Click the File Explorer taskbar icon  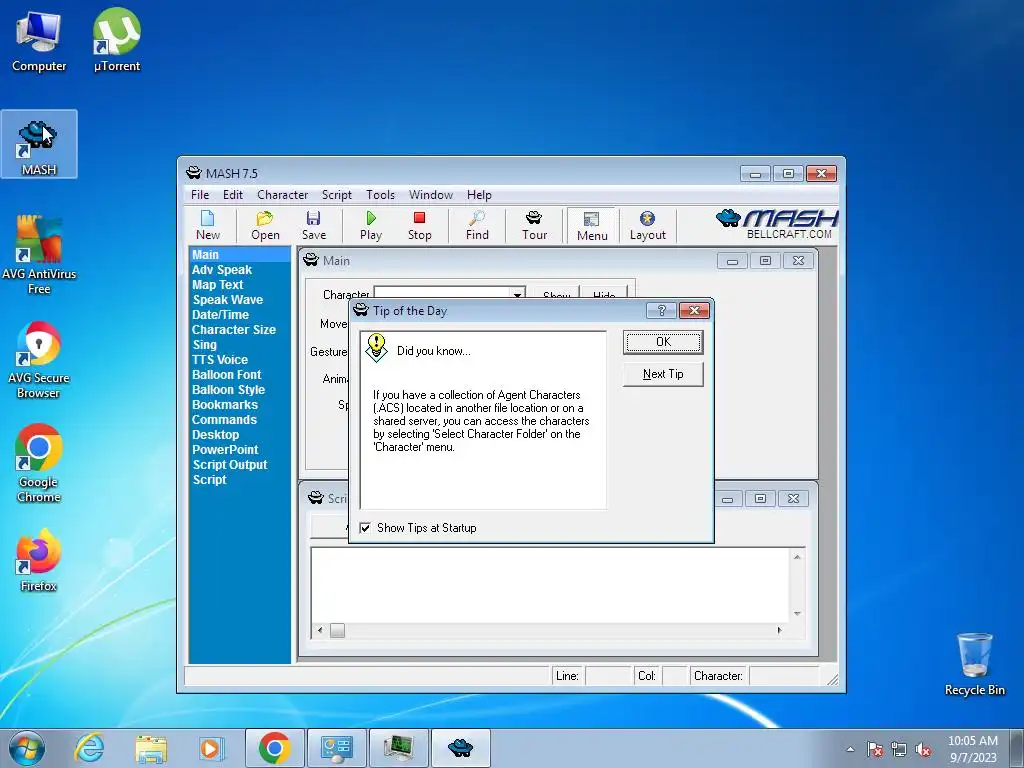[x=151, y=748]
